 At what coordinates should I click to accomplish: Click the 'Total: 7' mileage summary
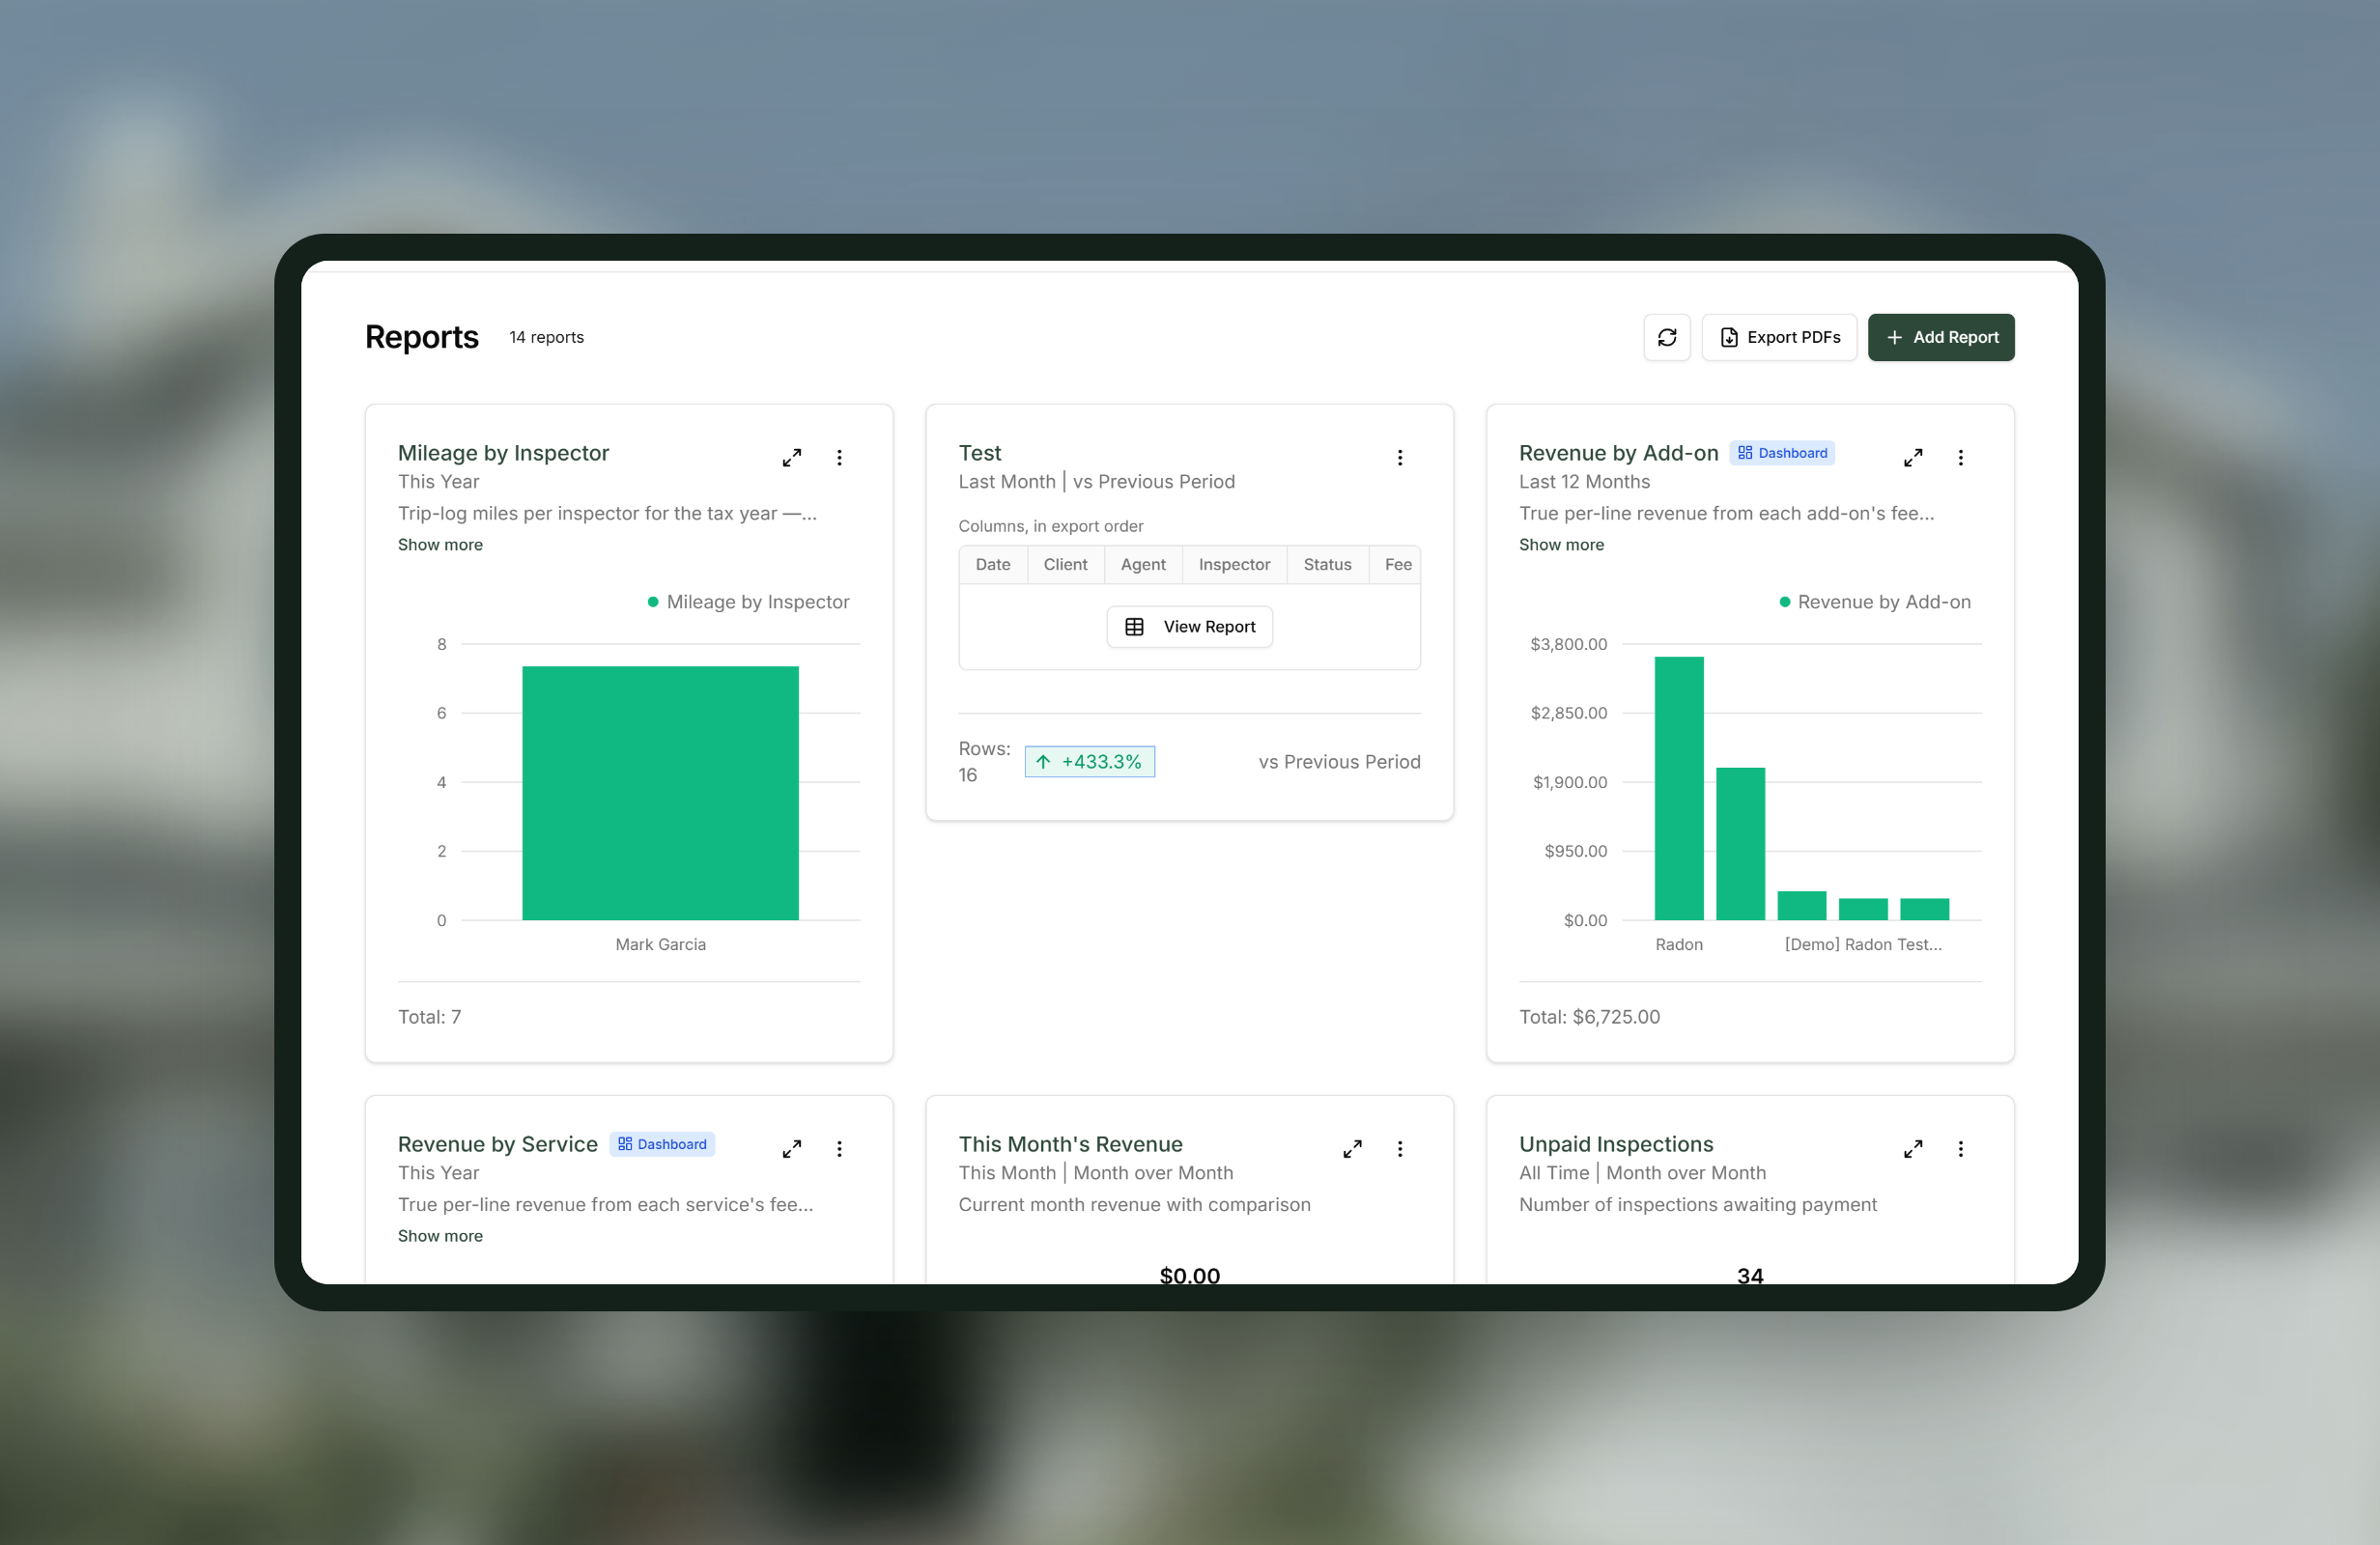pos(429,1016)
